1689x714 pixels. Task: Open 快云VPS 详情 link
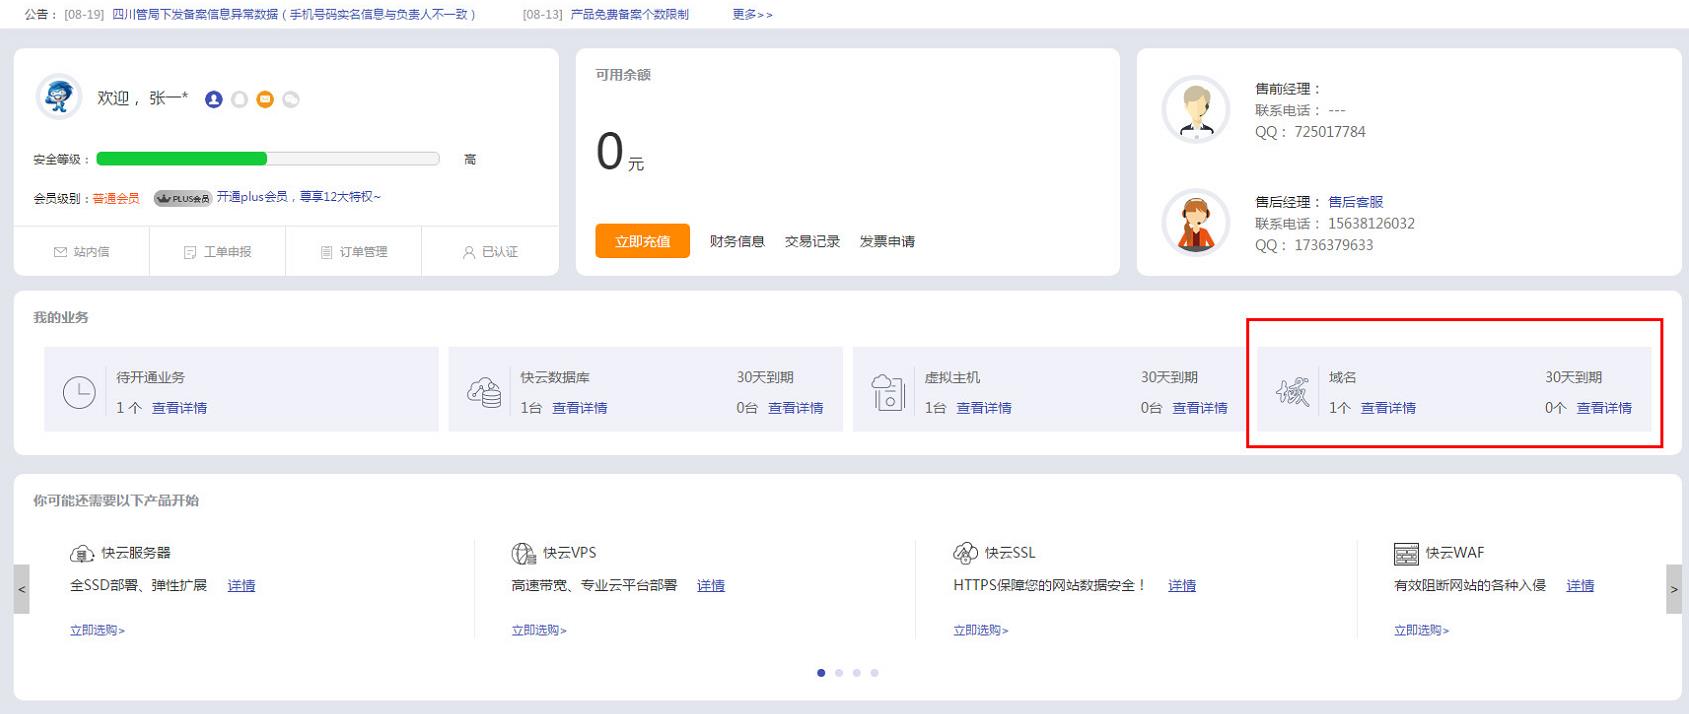(711, 585)
